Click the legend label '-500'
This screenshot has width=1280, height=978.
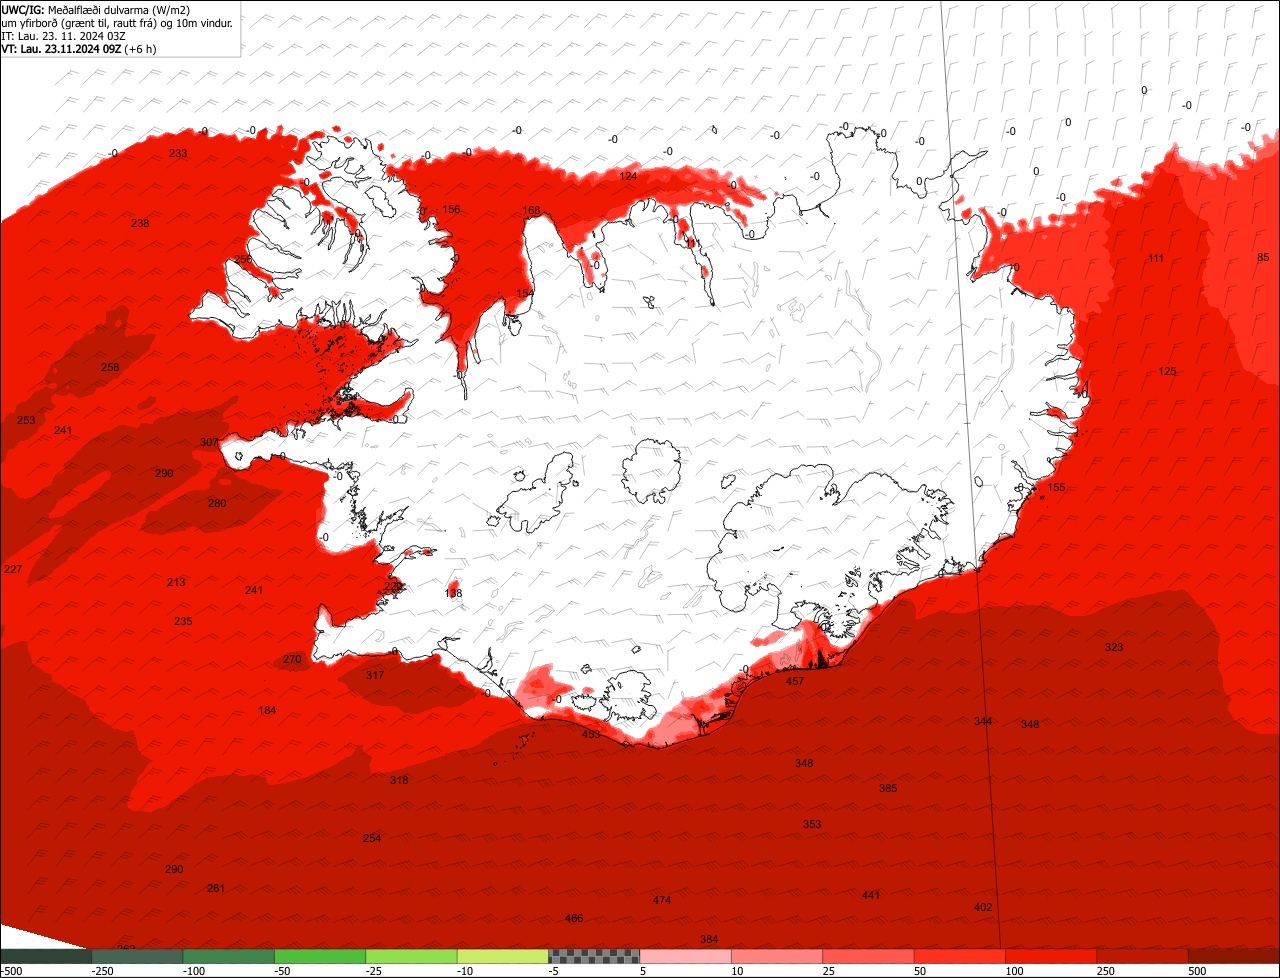tap(12, 971)
